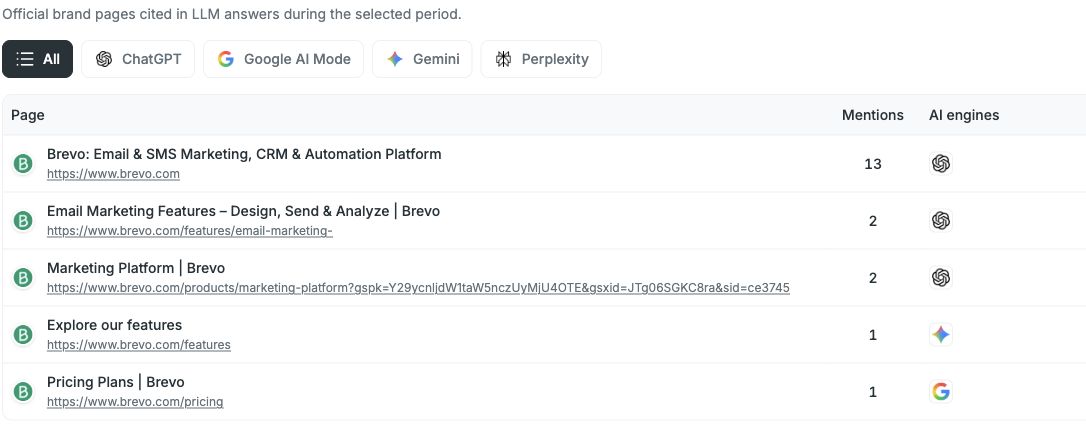Click the Gemini sparkle logo in filter tab
This screenshot has width=1086, height=424.
click(x=395, y=59)
